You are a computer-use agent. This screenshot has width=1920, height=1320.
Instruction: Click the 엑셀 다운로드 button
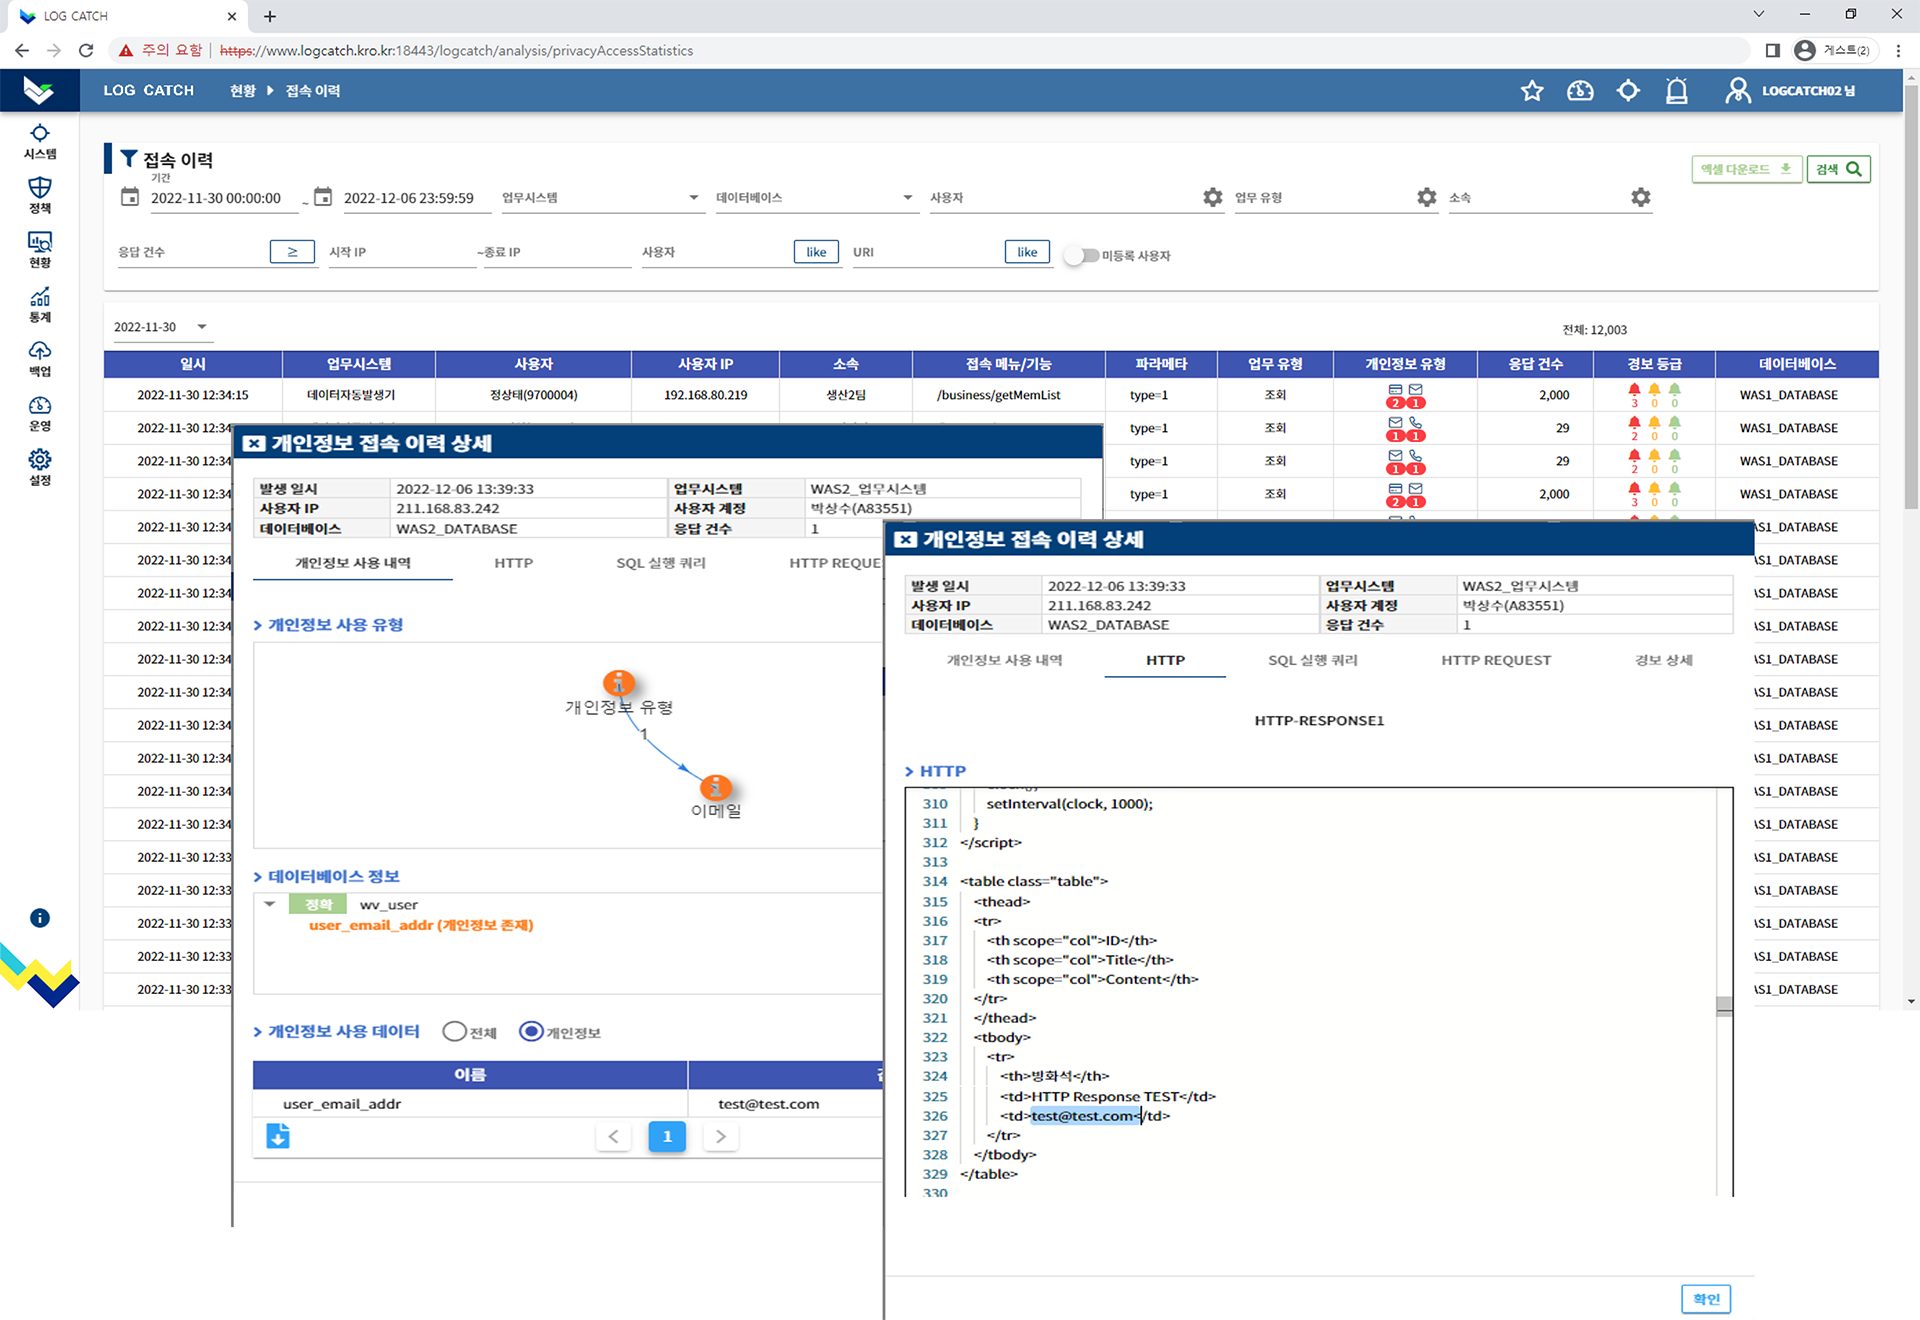[x=1747, y=169]
